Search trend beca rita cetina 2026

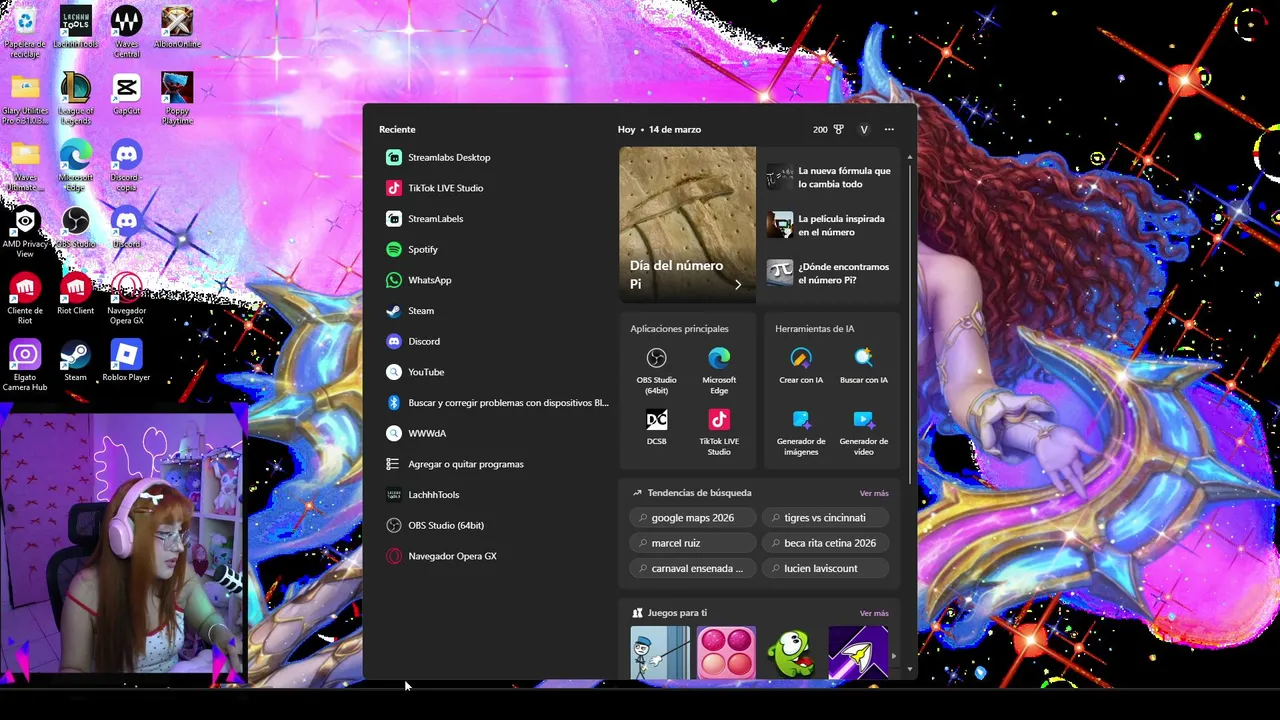[825, 543]
